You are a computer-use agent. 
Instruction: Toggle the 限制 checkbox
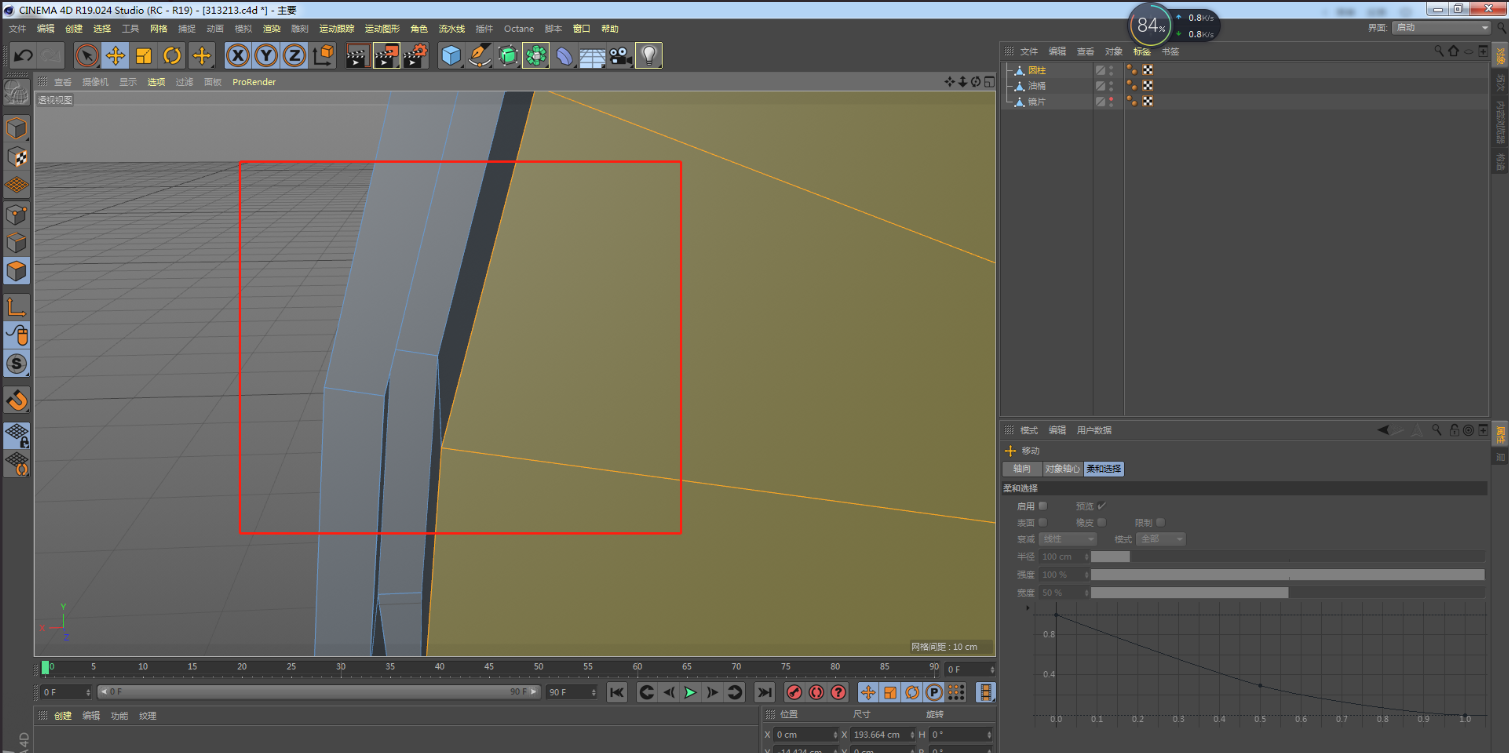[x=1160, y=522]
